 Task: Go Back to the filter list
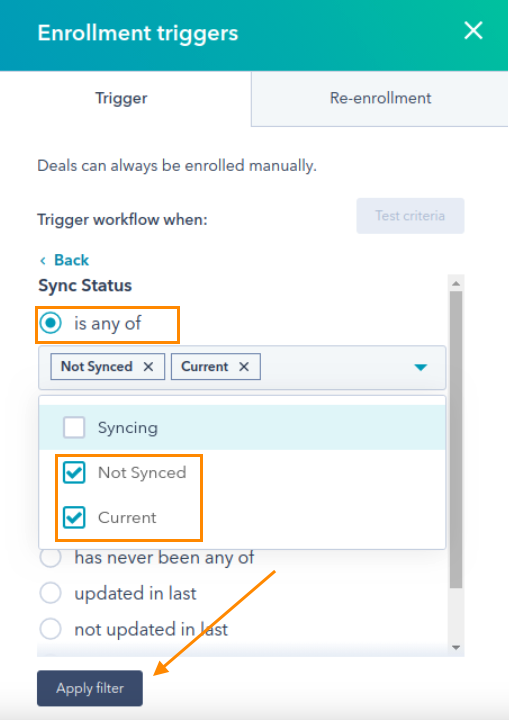click(x=71, y=260)
